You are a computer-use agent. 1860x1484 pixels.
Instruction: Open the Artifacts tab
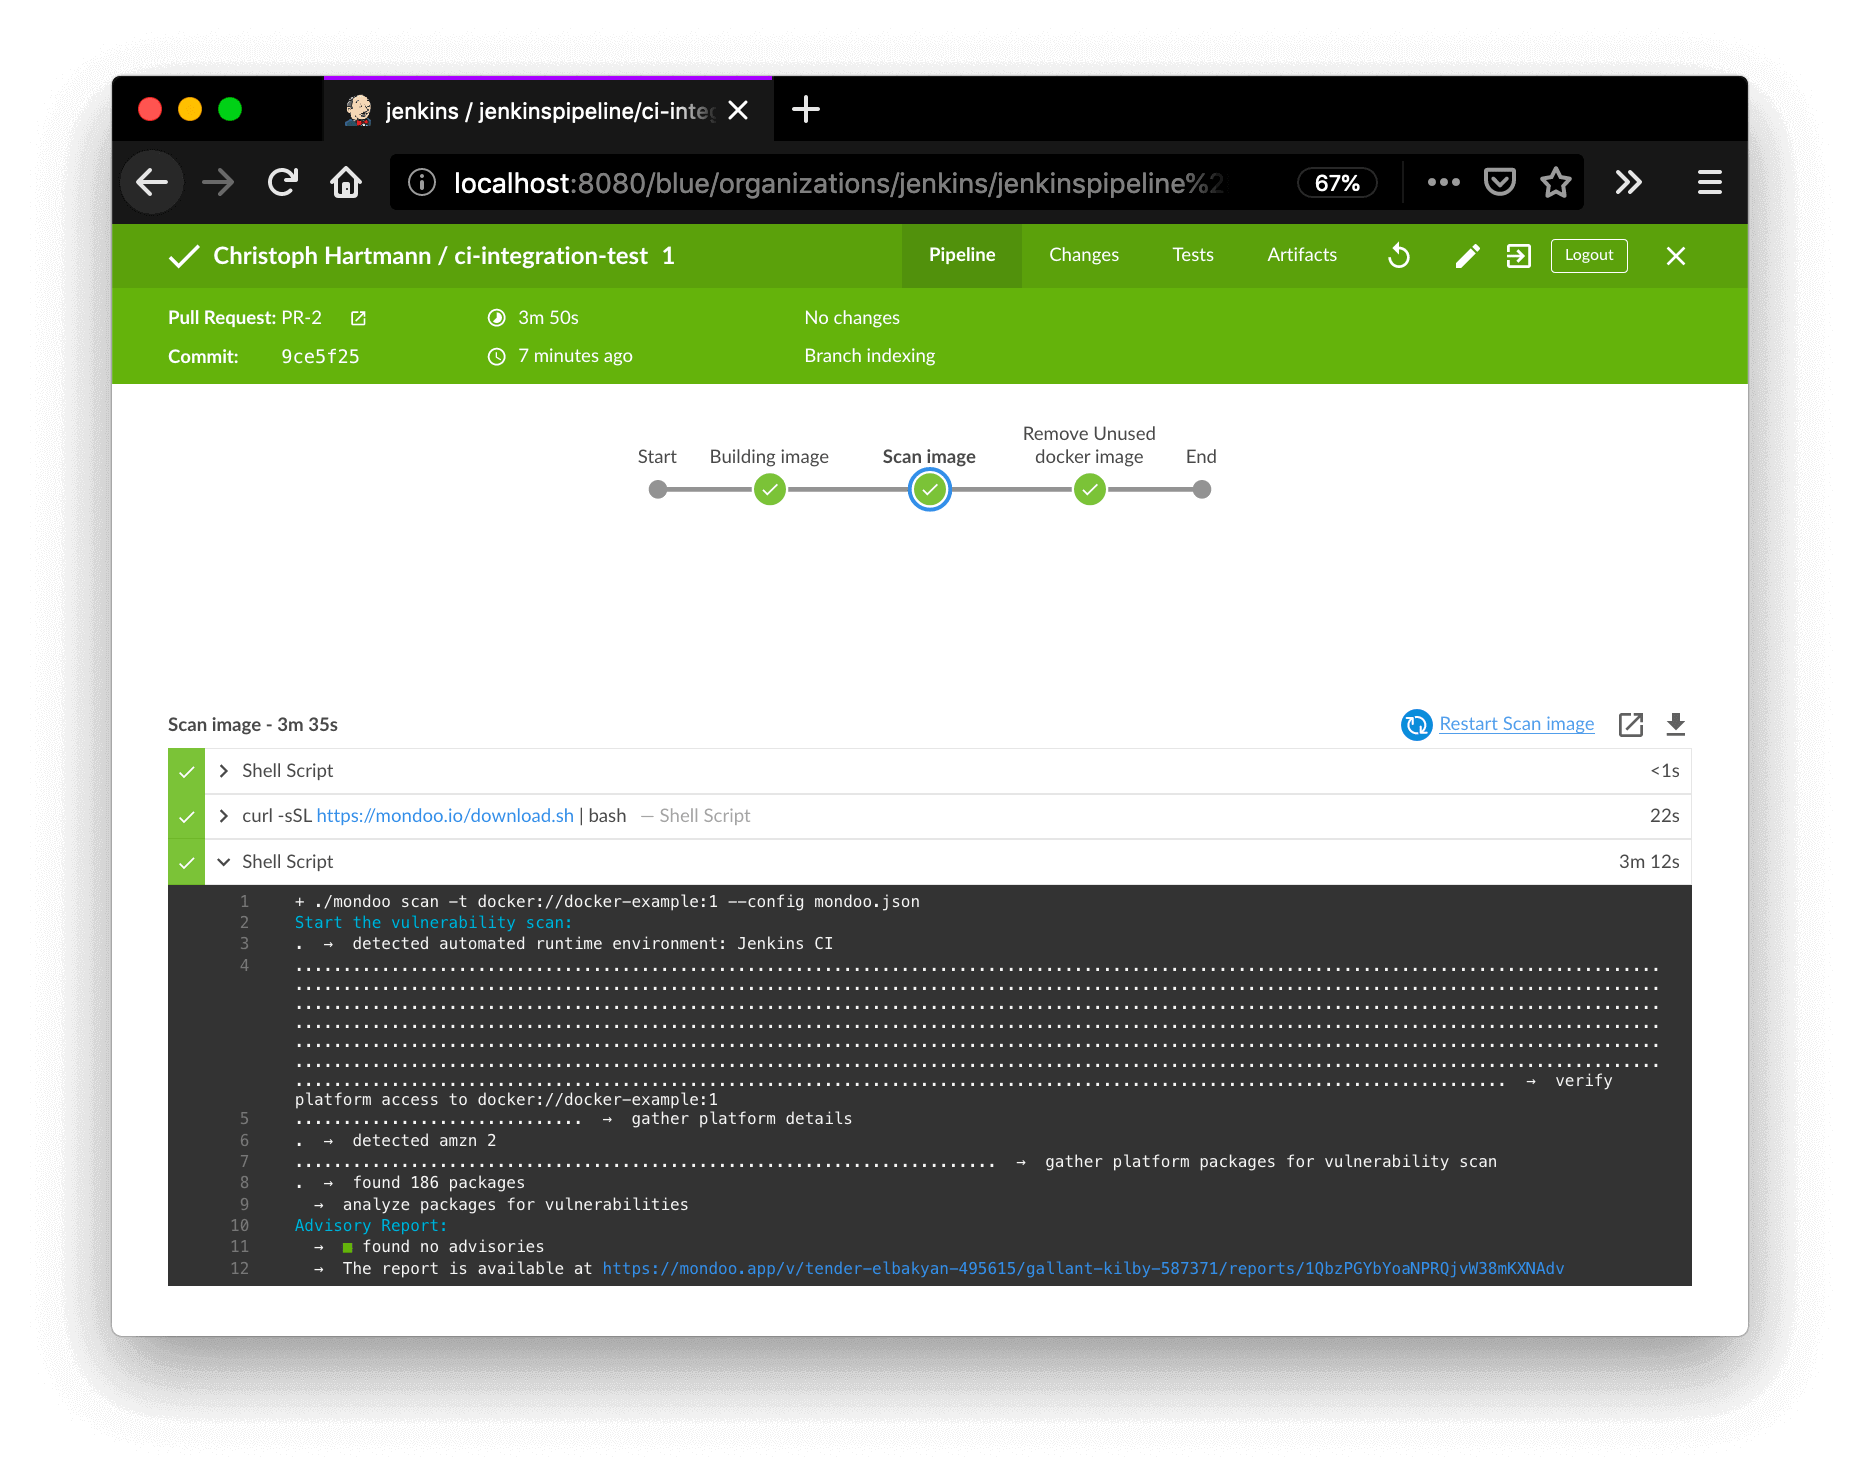(1301, 256)
